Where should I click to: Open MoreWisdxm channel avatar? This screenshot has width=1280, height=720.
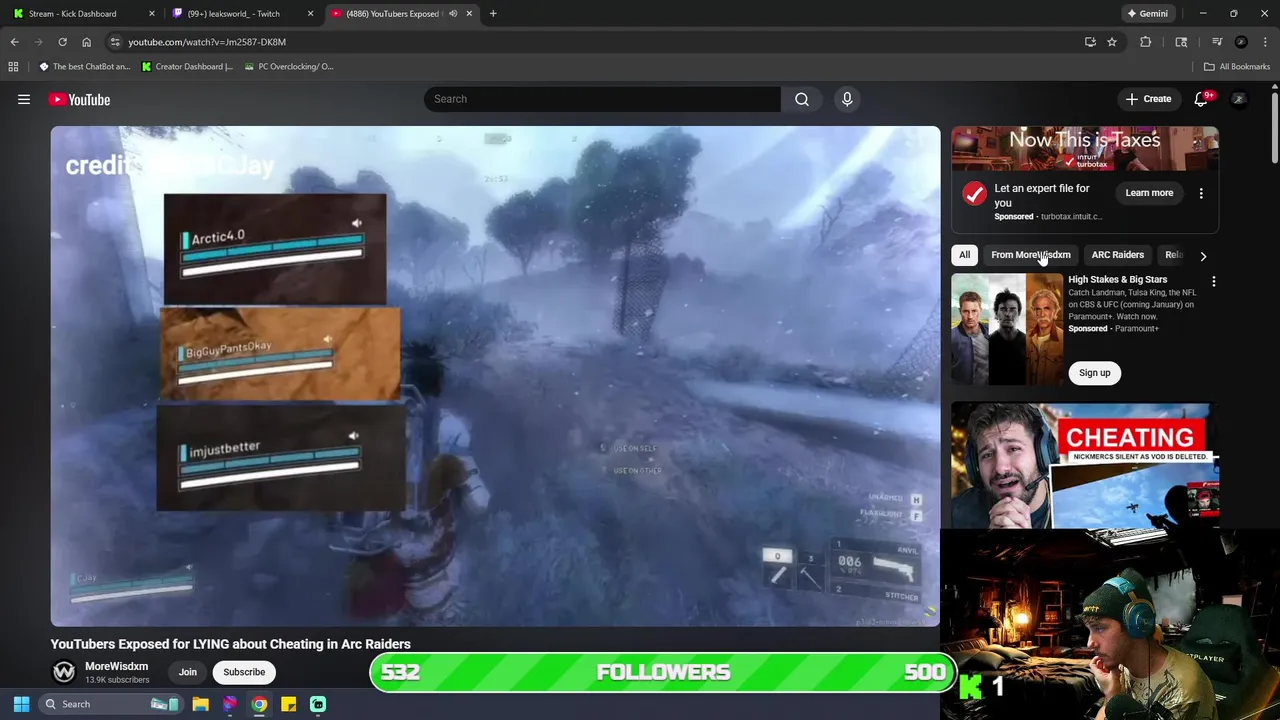[64, 672]
